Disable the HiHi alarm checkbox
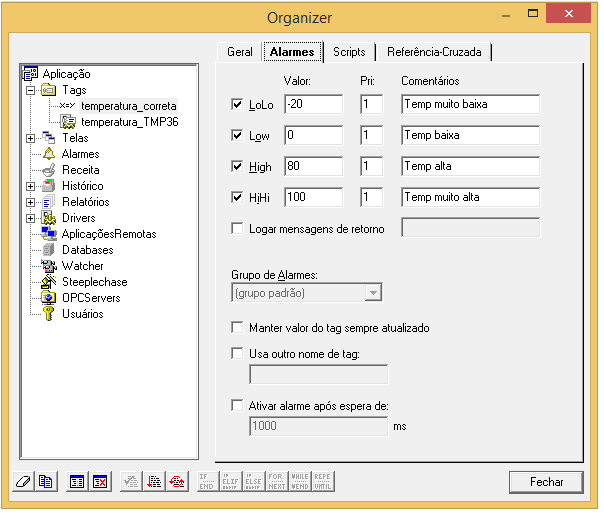 click(x=237, y=197)
